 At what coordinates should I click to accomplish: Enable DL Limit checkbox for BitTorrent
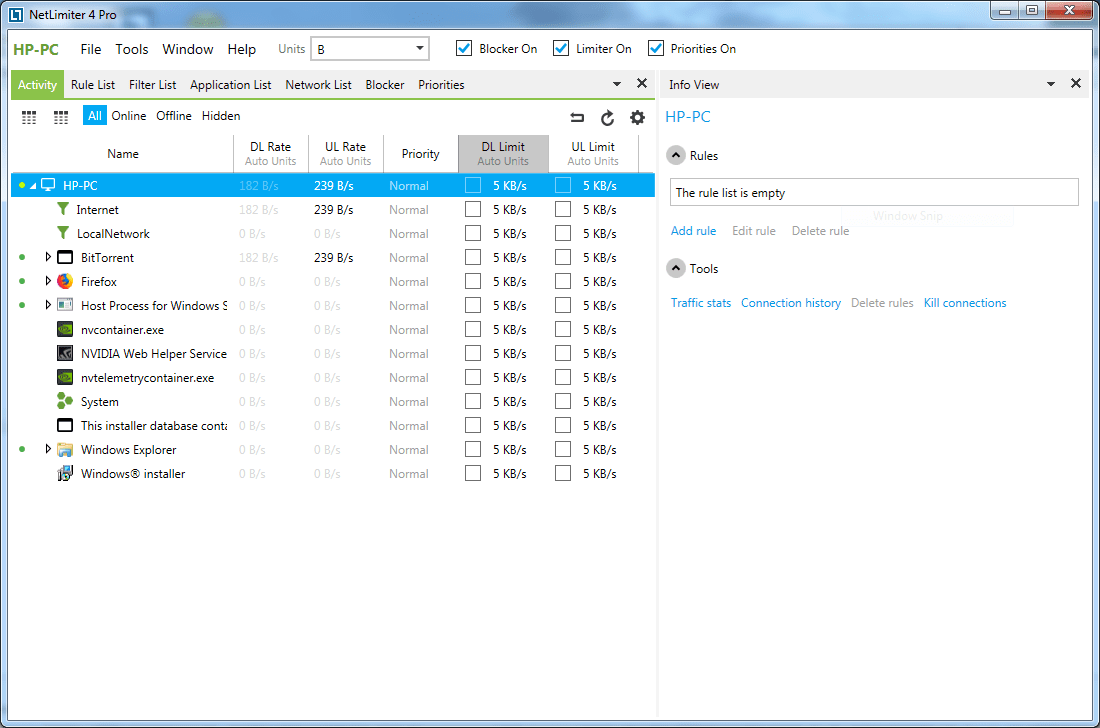[473, 257]
